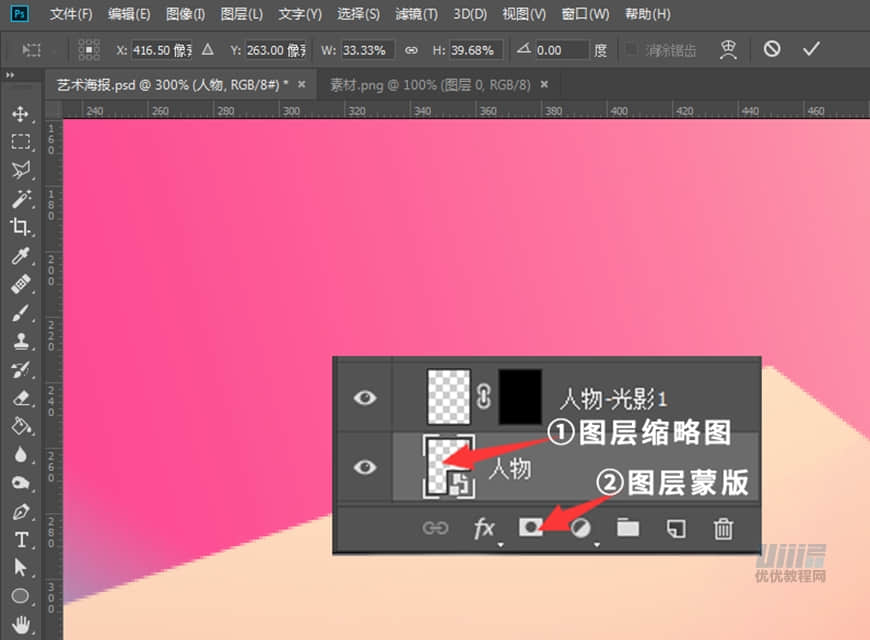Select the Move tool
The image size is (870, 640).
pos(22,113)
